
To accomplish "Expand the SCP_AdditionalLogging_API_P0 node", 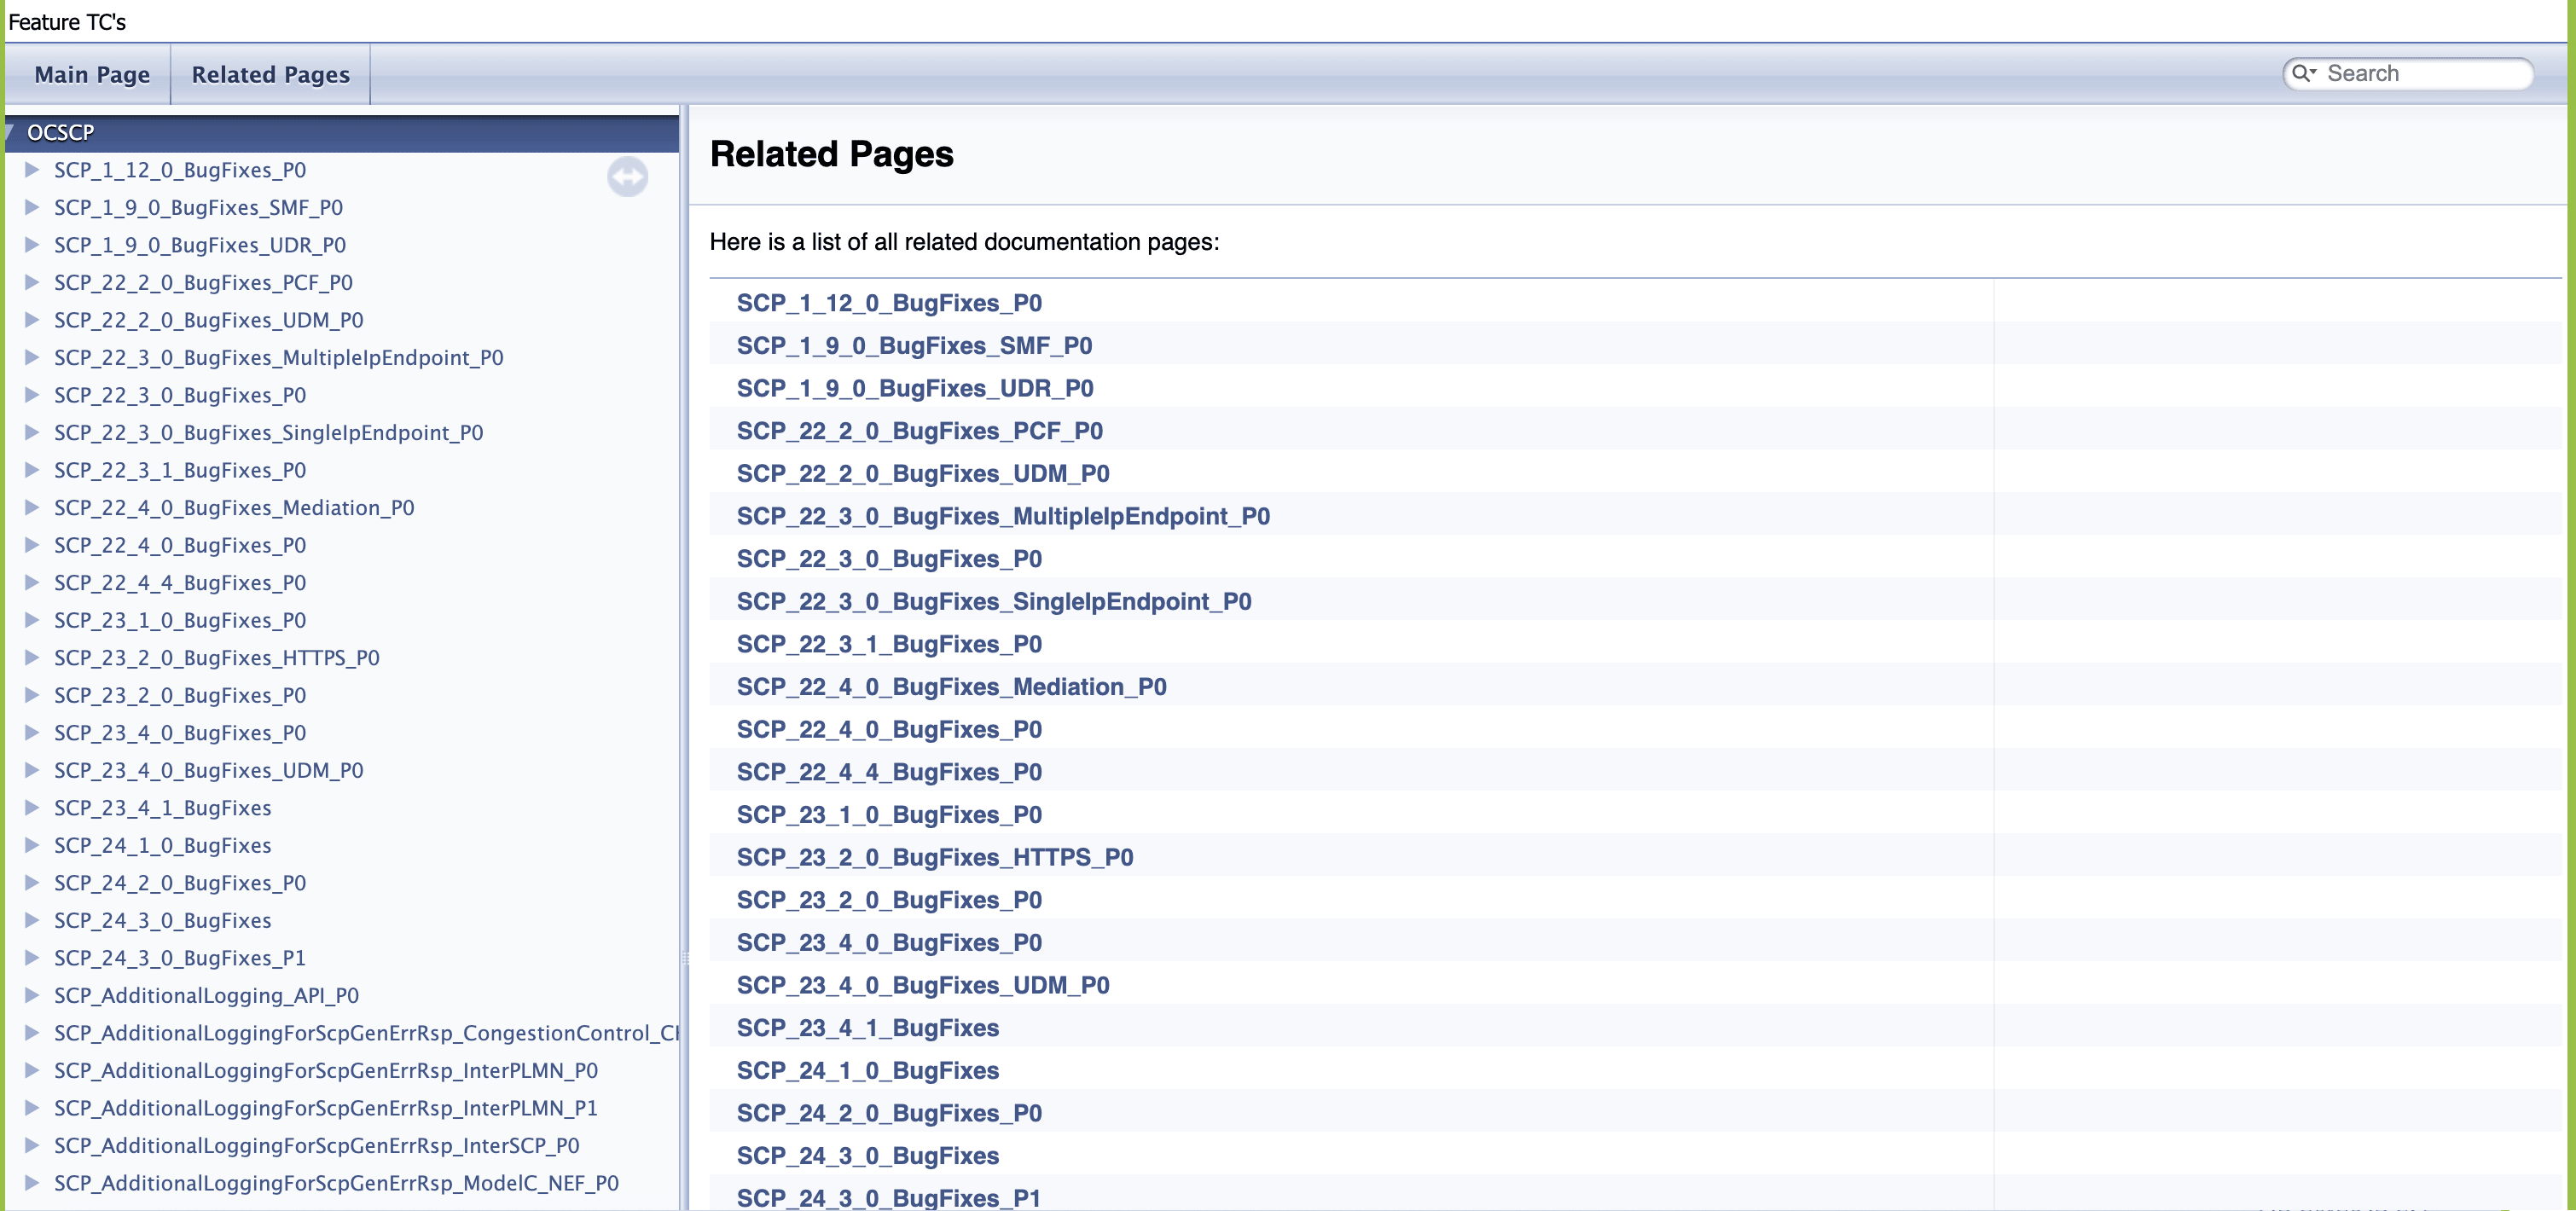I will [32, 995].
